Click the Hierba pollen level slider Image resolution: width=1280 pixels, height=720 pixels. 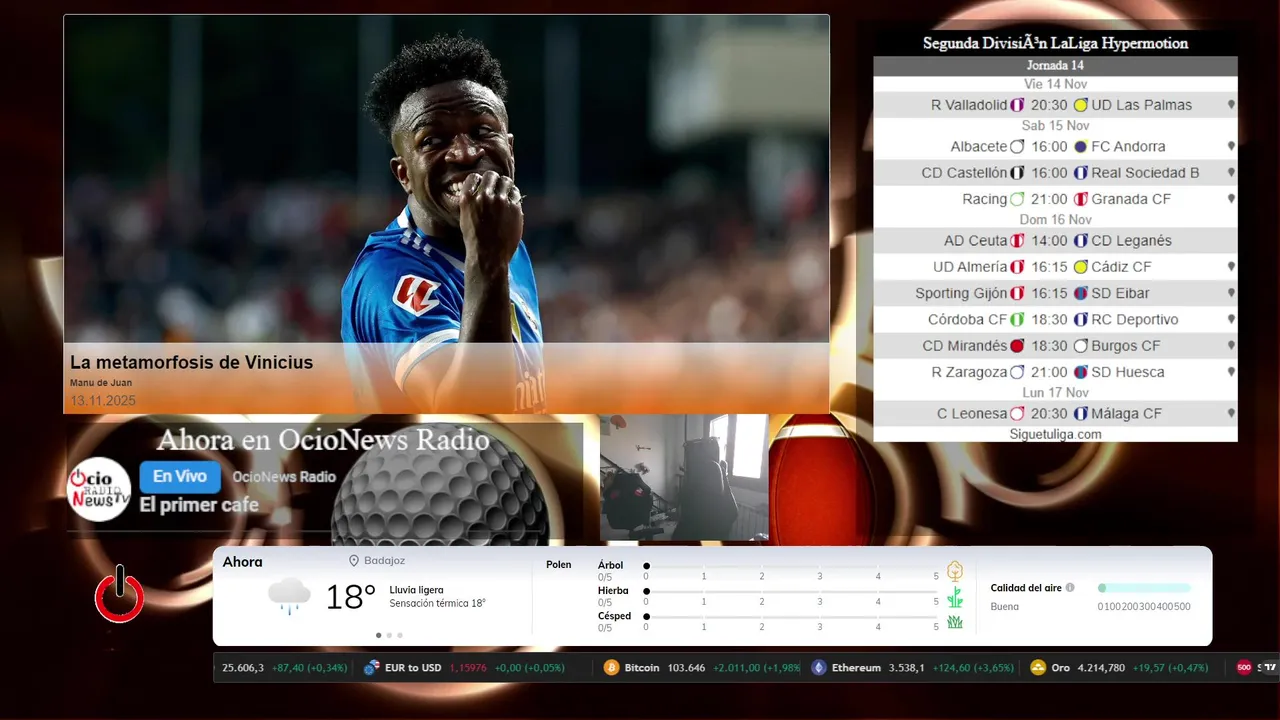[791, 592]
